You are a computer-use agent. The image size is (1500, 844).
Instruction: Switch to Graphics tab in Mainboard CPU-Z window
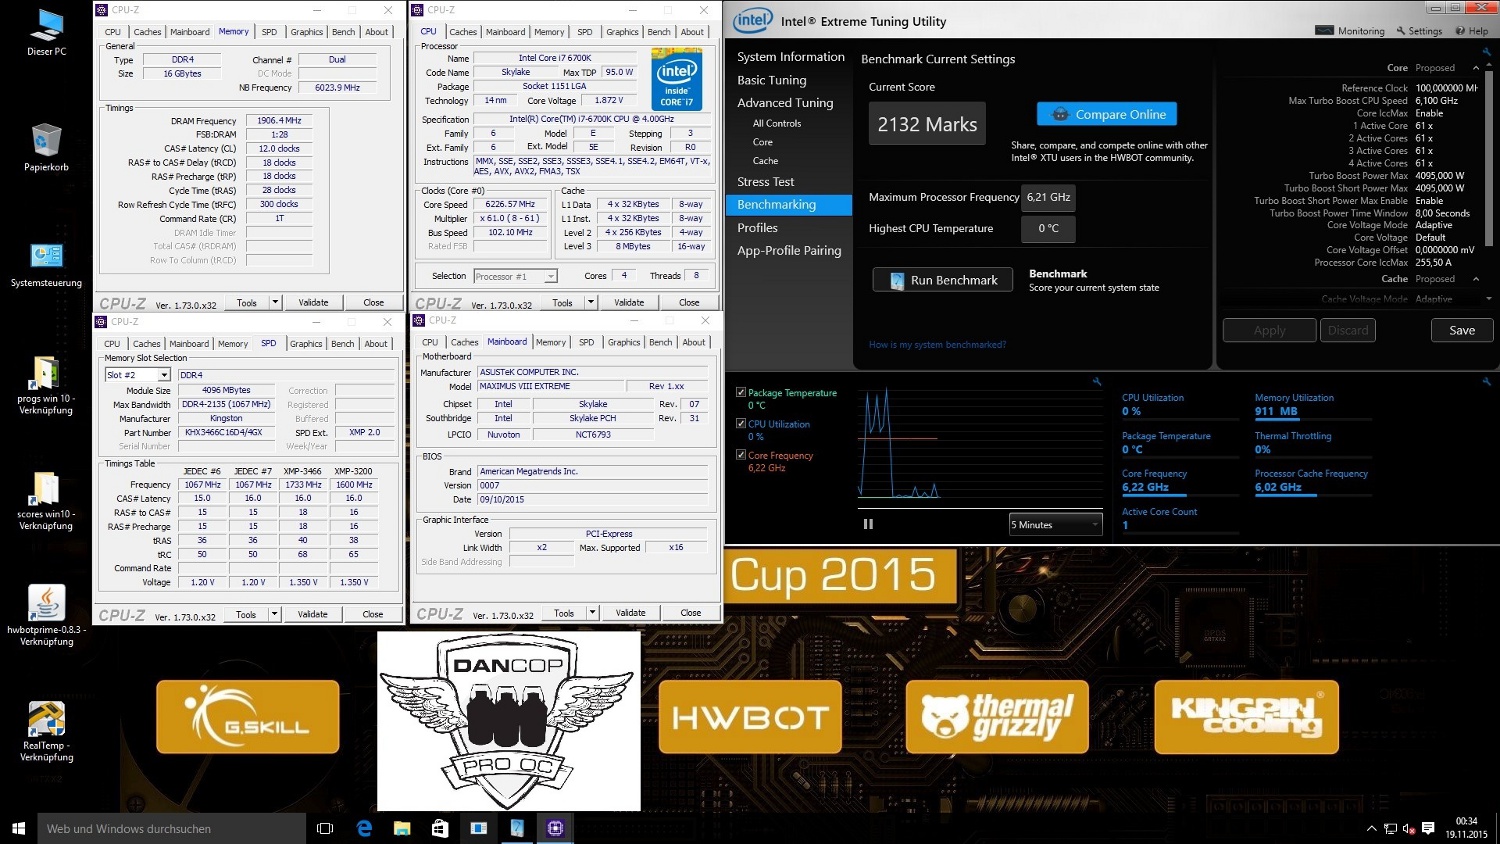coord(623,342)
